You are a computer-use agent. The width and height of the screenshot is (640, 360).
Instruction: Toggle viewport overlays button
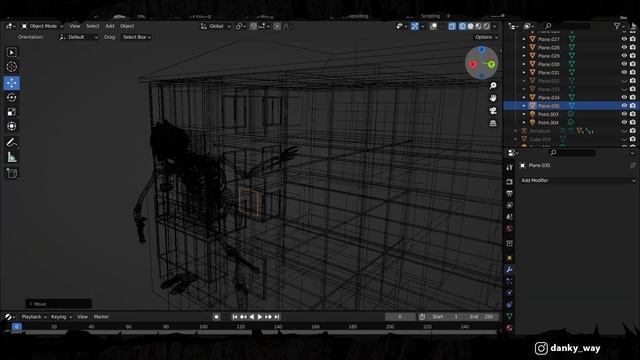433,26
